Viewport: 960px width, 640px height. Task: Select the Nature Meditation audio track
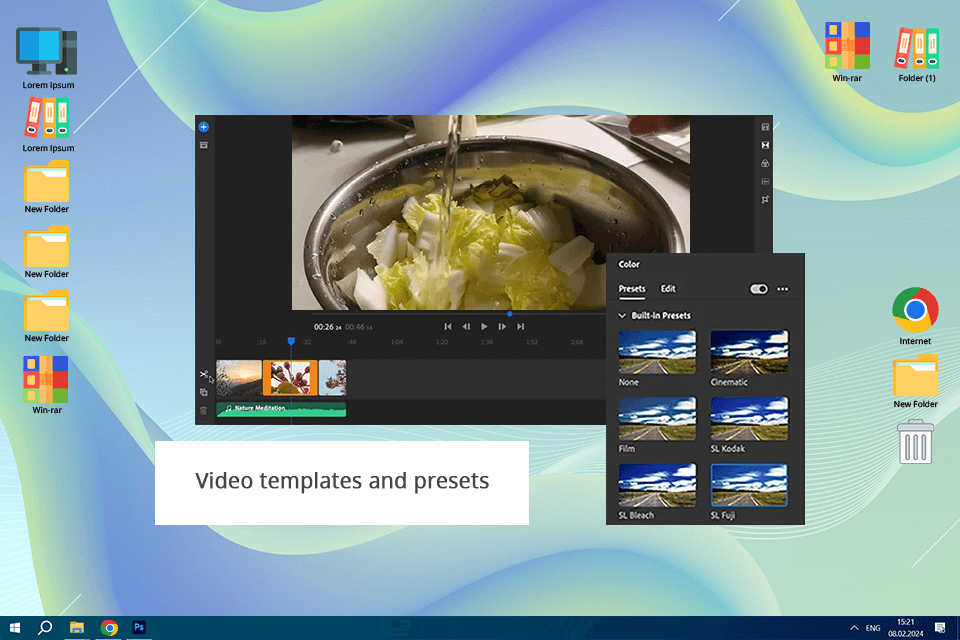coord(282,410)
